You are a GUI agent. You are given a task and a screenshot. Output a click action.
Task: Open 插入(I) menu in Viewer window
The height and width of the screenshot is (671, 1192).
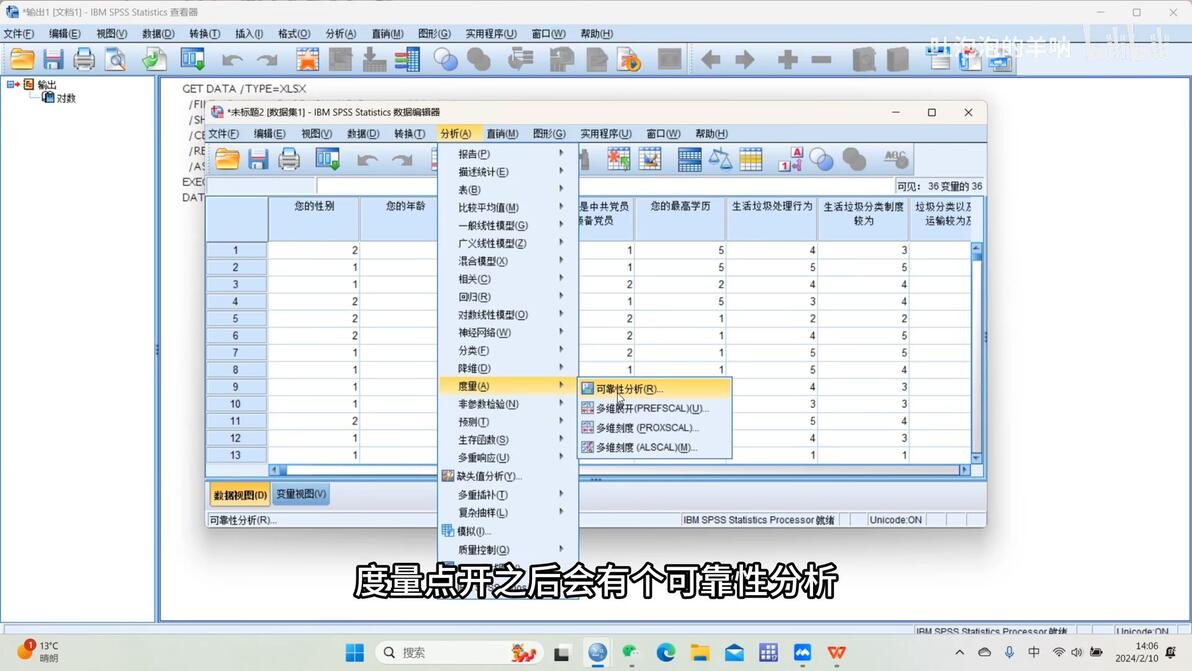point(249,33)
